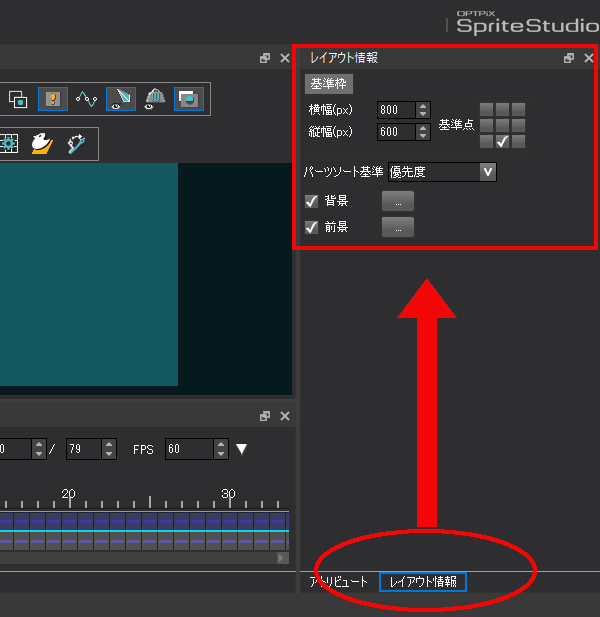Set 基準点 to the top-left cell
This screenshot has height=617, width=600.
pyautogui.click(x=486, y=109)
